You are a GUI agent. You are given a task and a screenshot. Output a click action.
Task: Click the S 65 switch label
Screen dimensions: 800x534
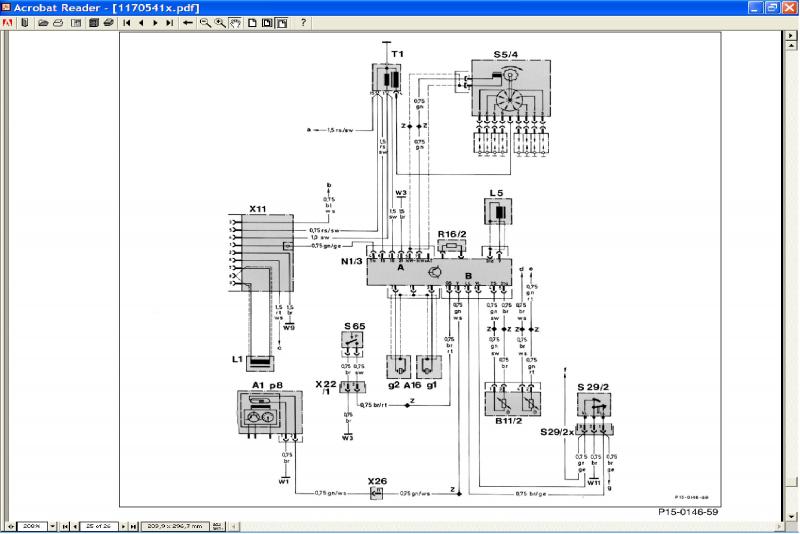[x=355, y=326]
